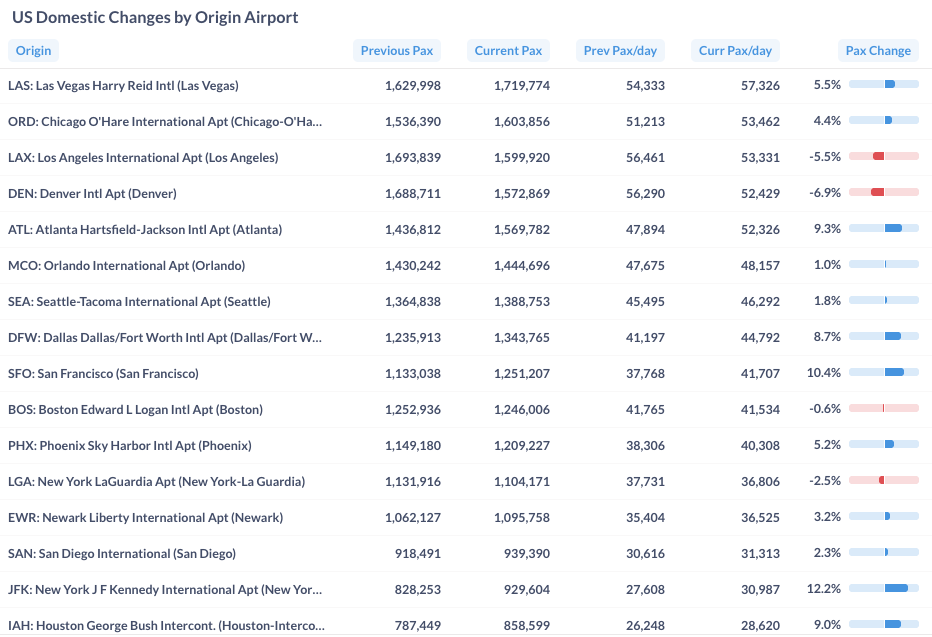Click the SFO San Francisco origin cell
This screenshot has width=932, height=637.
[x=103, y=374]
